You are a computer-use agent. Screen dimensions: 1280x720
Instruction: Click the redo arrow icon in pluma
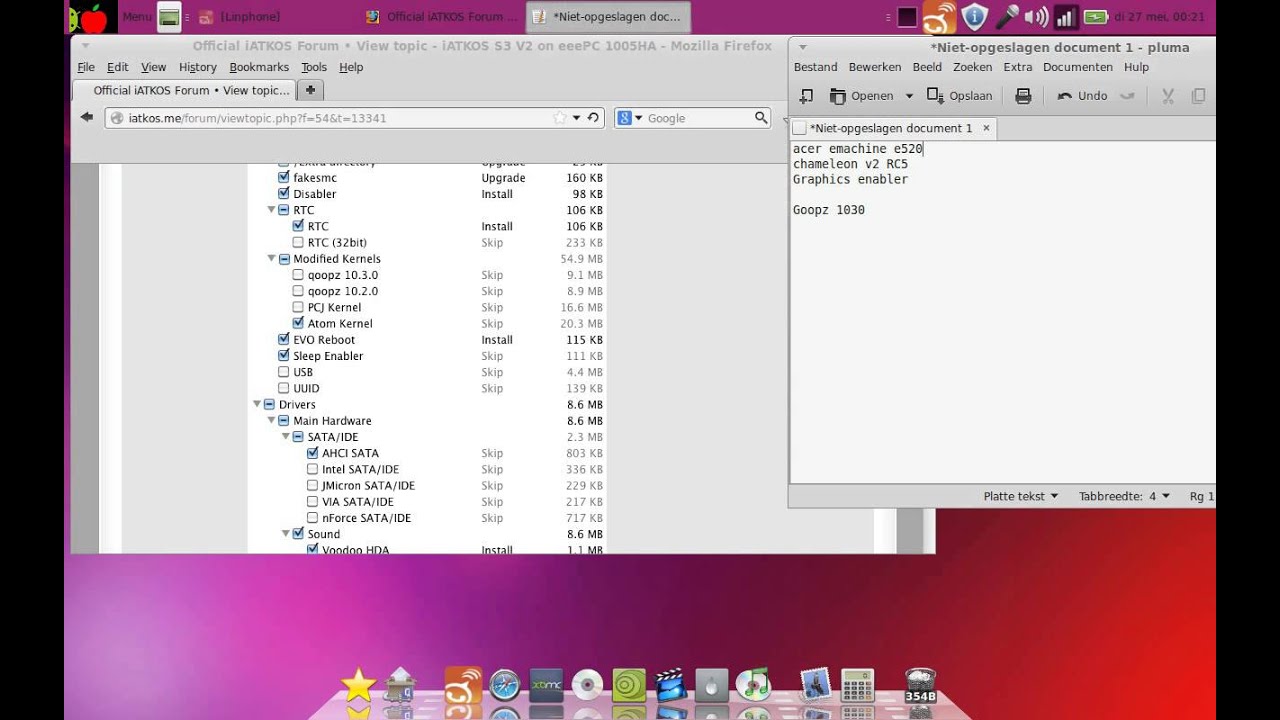point(1128,96)
